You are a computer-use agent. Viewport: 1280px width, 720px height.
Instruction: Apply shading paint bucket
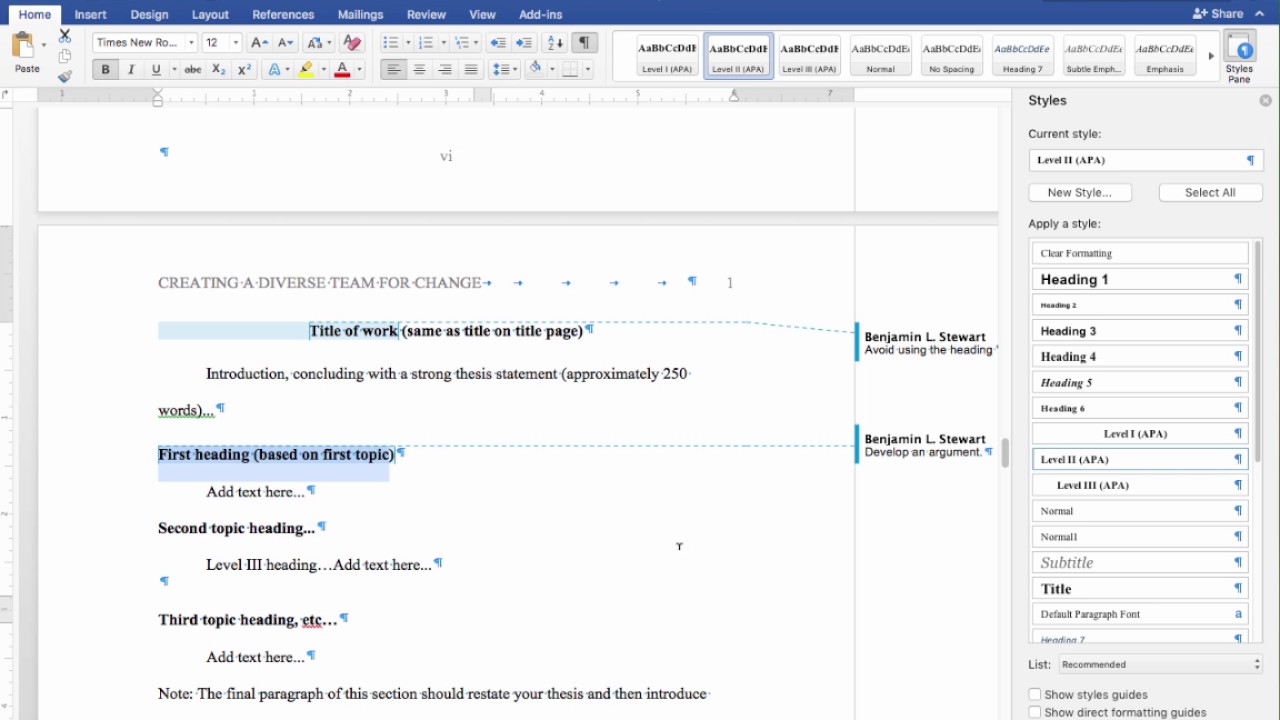(535, 70)
